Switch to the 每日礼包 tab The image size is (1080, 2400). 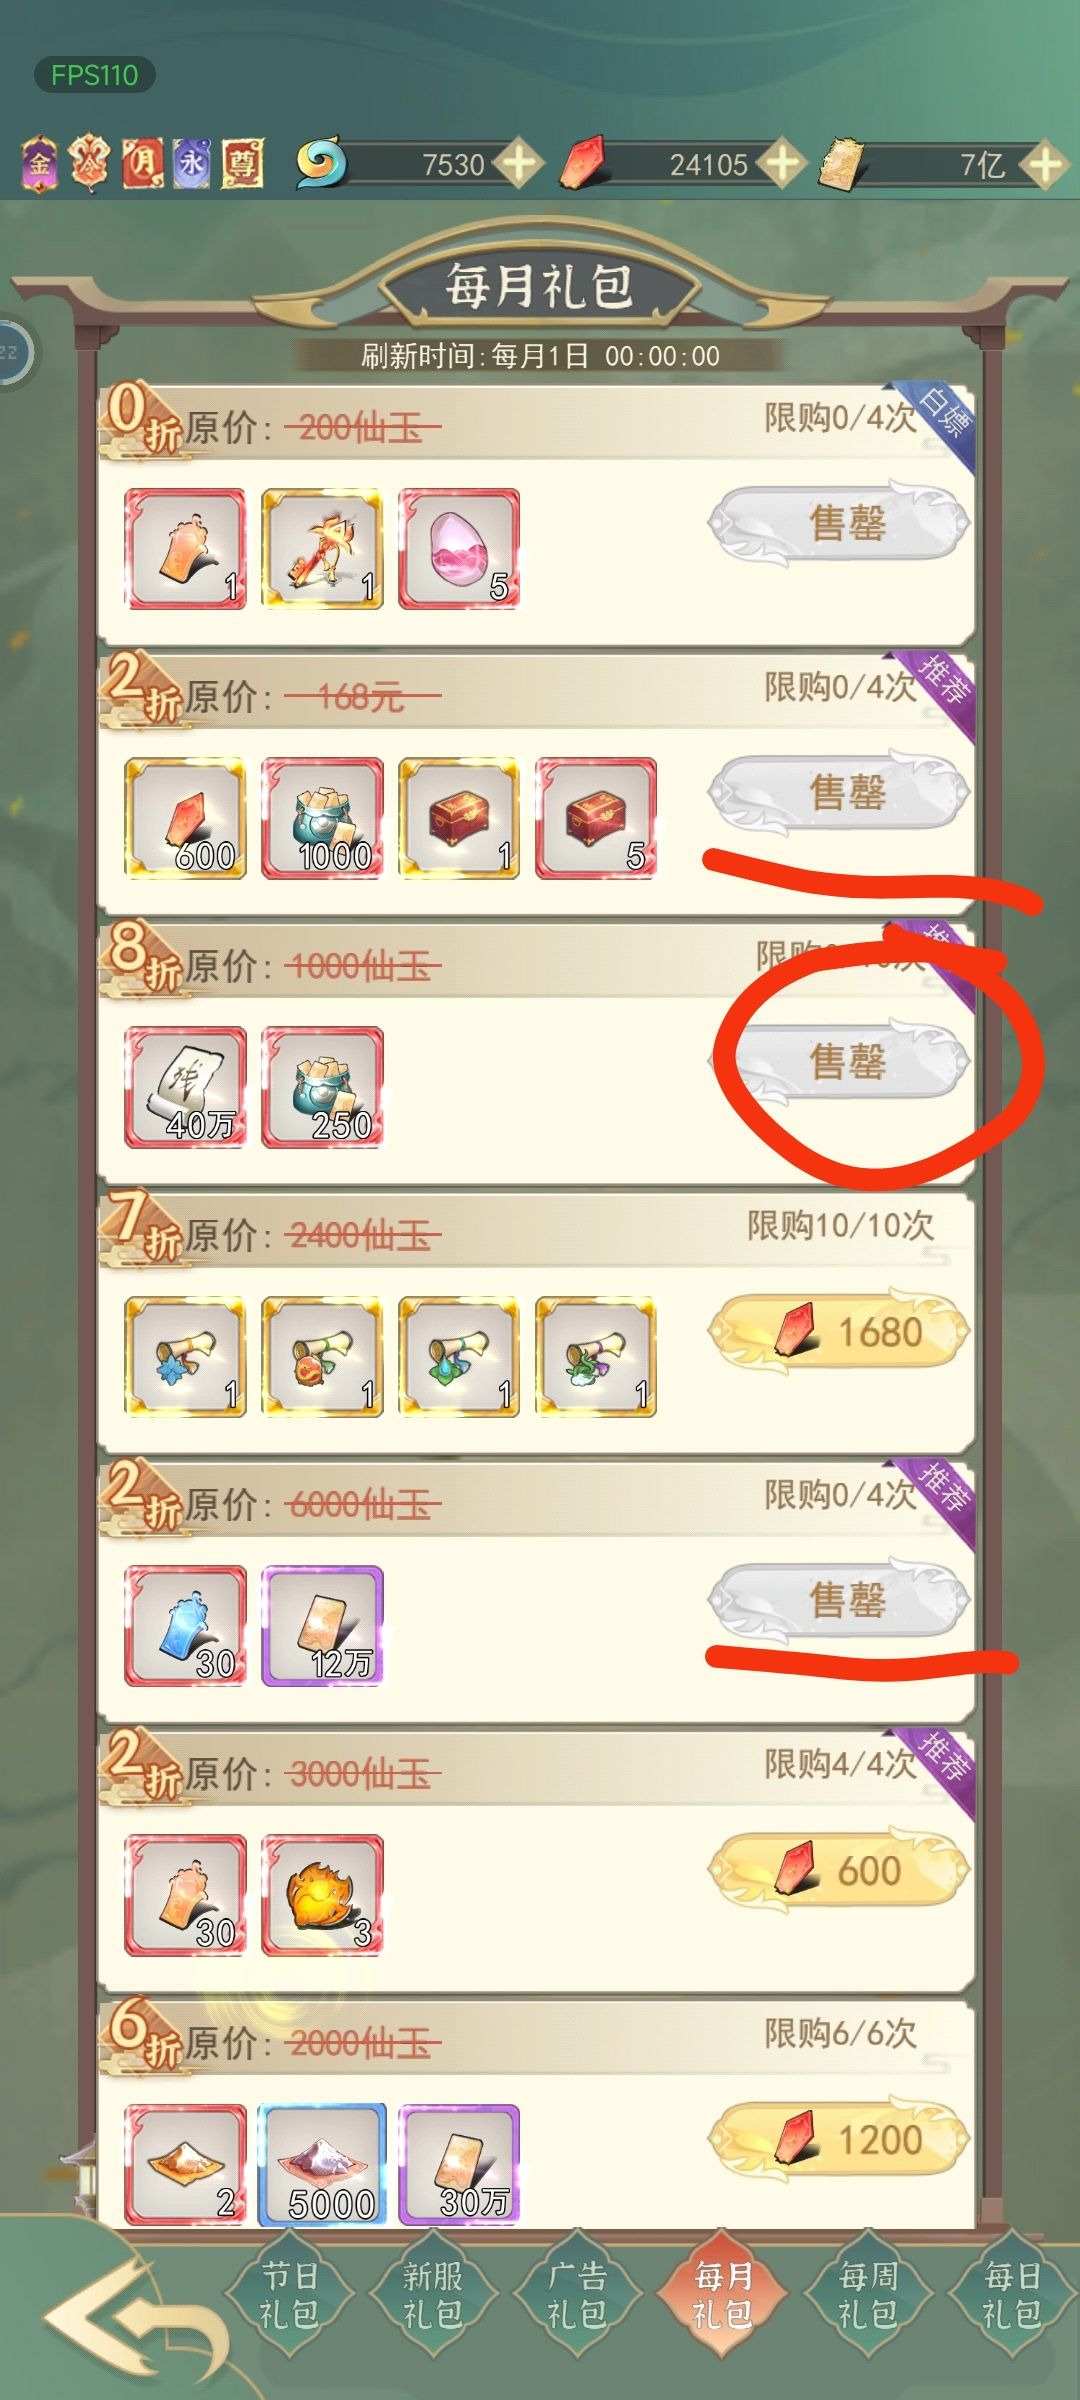[1012, 2295]
